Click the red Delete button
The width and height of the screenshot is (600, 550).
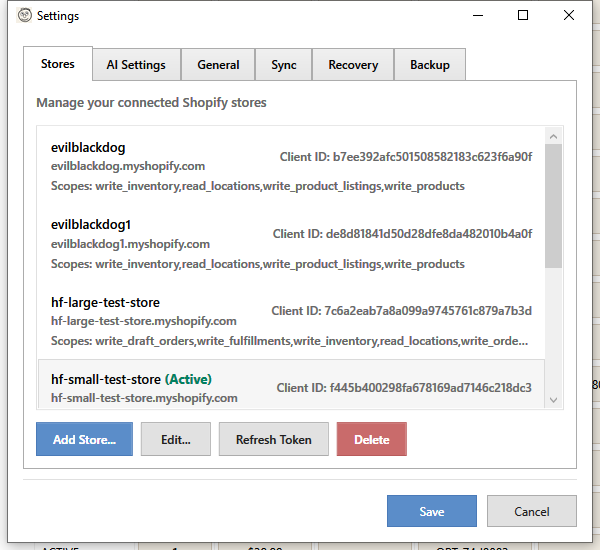point(372,439)
